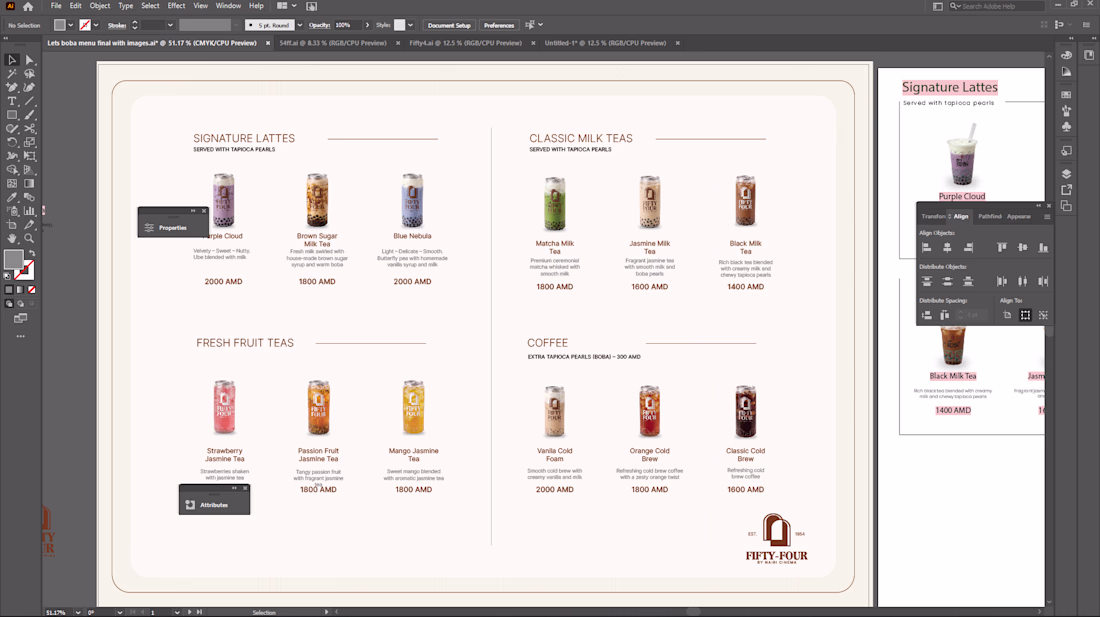Click Horizontal Distribute Center icon
1100x617 pixels.
click(1023, 281)
